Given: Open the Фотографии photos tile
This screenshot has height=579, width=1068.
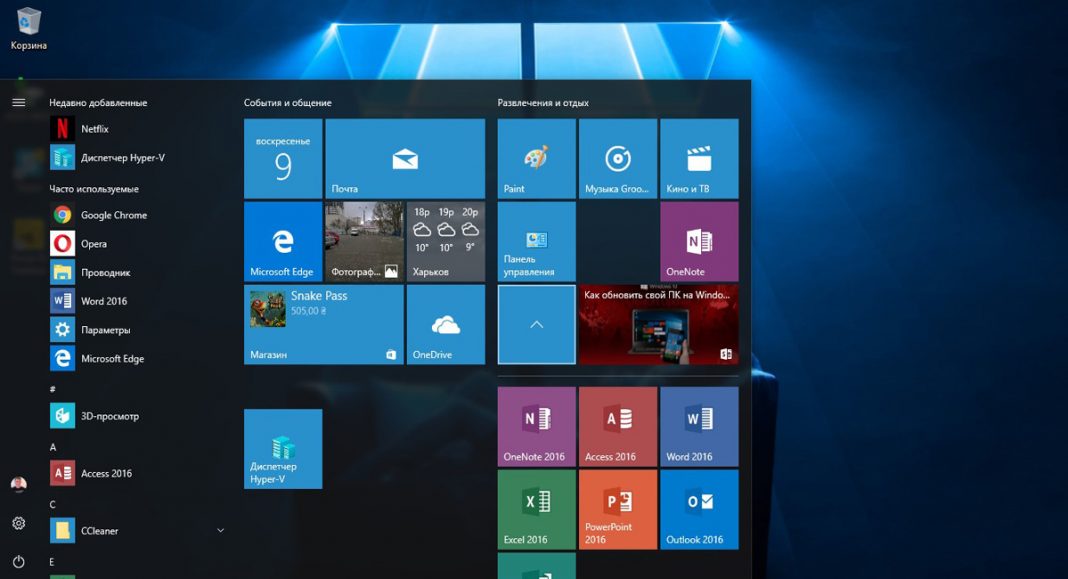Looking at the screenshot, I should pyautogui.click(x=364, y=242).
